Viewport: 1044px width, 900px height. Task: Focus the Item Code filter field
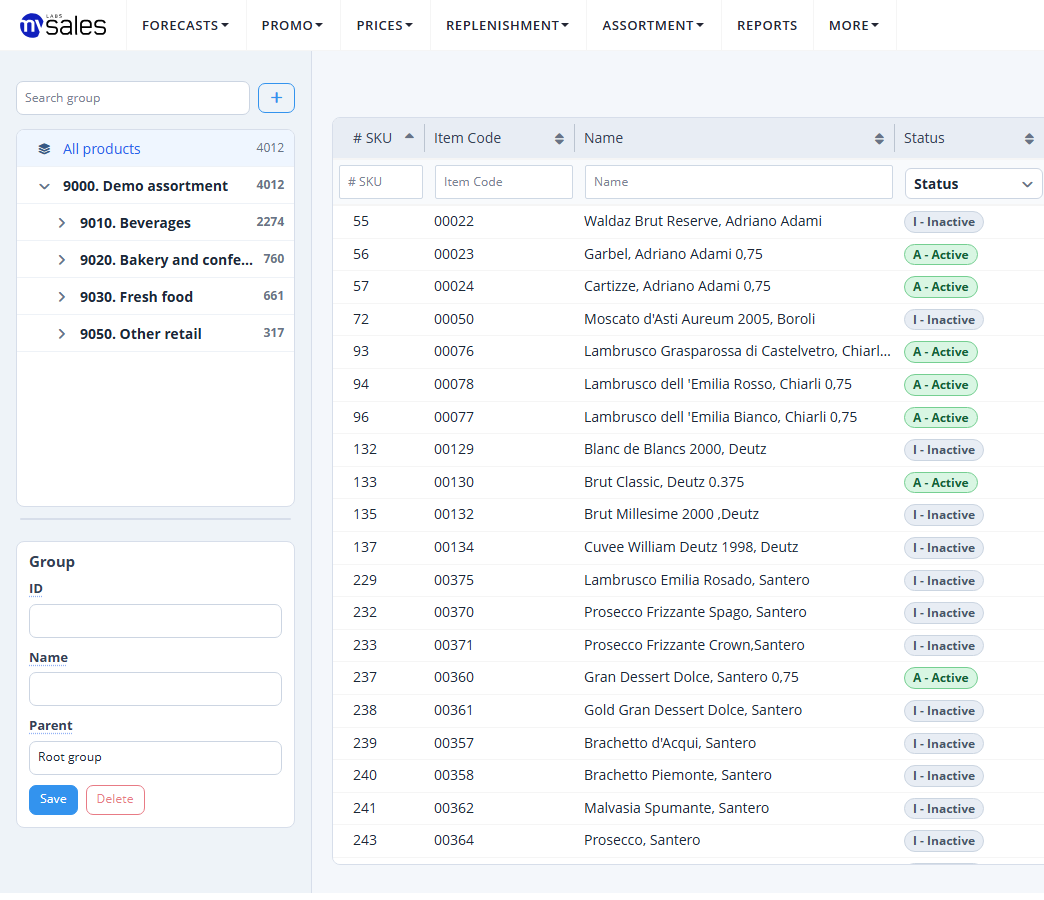503,182
